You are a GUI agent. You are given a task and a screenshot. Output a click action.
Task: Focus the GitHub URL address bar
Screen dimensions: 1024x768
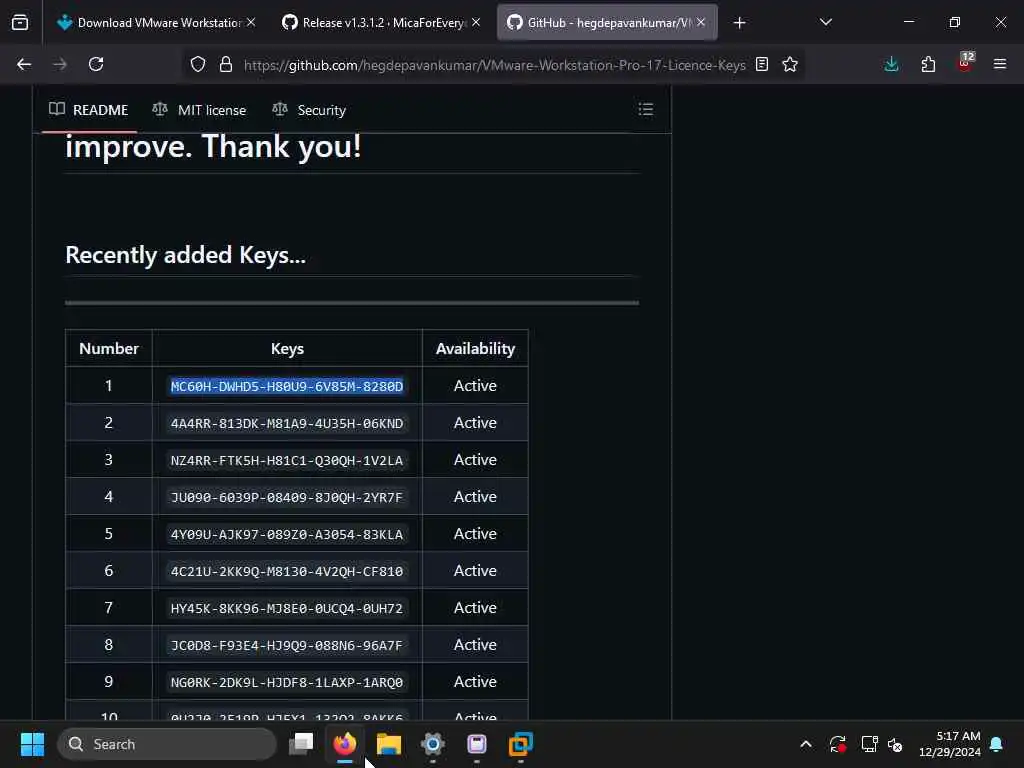[494, 65]
